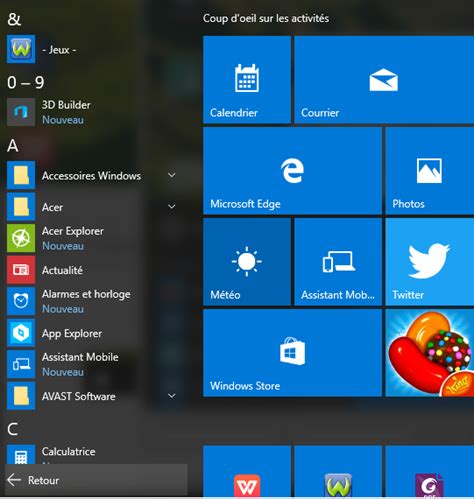
Task: Click the letter A section header
Action: point(13,146)
